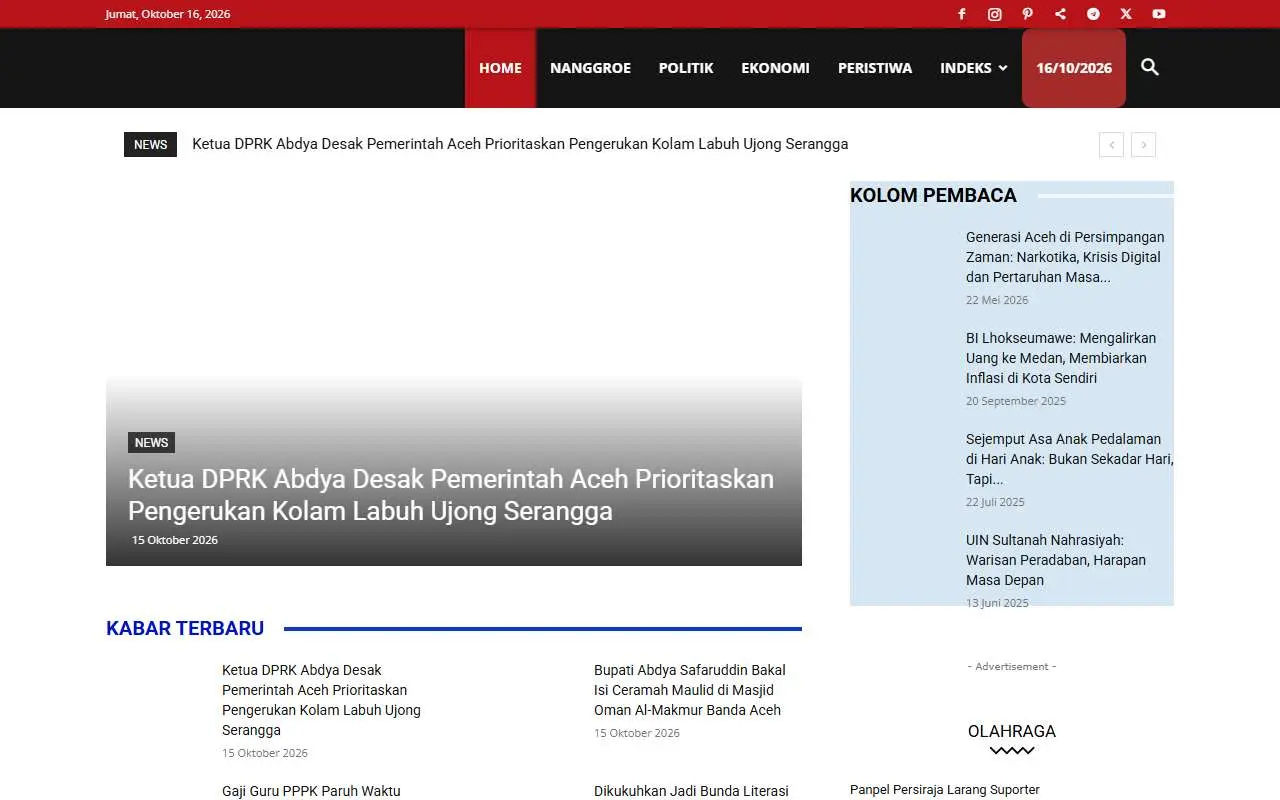
Task: Open article Dikukuhkan Jadi Bunda Literasi
Action: click(x=691, y=791)
